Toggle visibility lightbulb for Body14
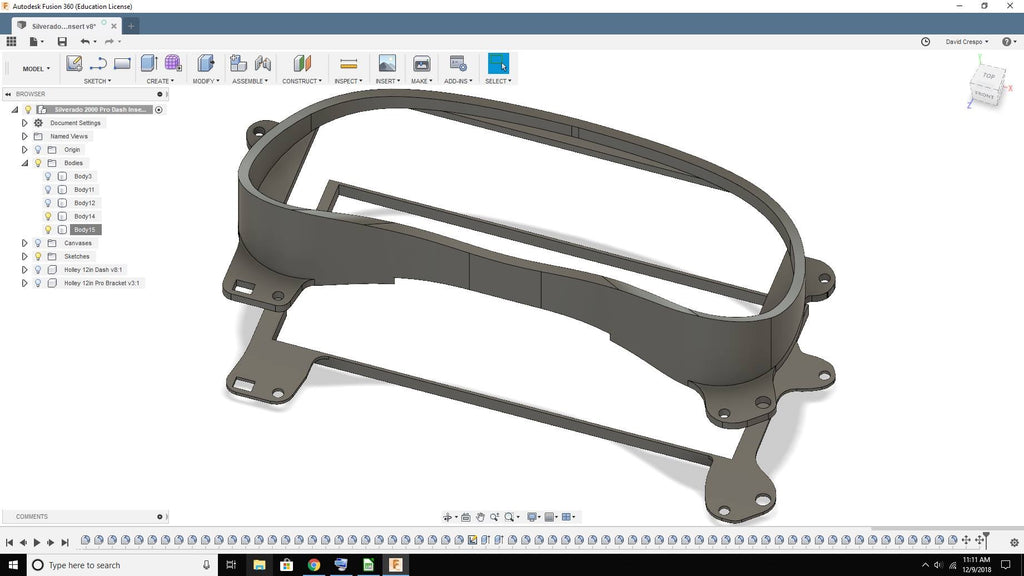Viewport: 1024px width, 576px height. 47,216
